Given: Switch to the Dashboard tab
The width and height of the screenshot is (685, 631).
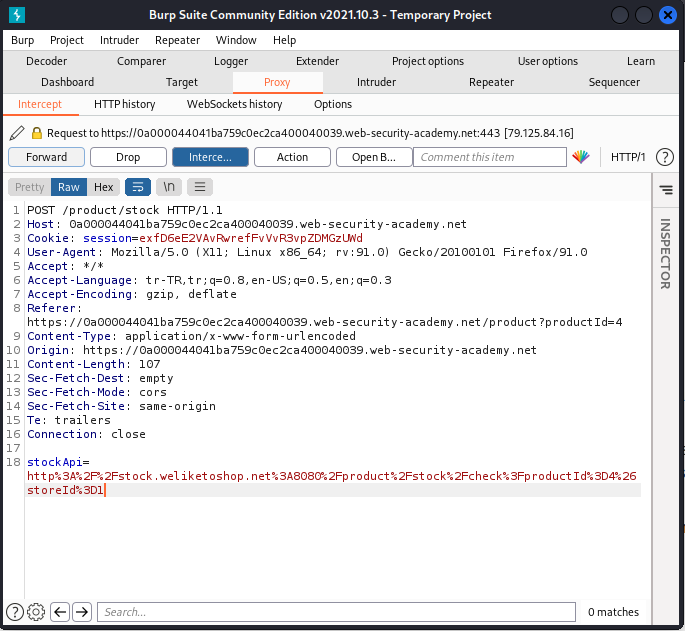Looking at the screenshot, I should pos(67,82).
